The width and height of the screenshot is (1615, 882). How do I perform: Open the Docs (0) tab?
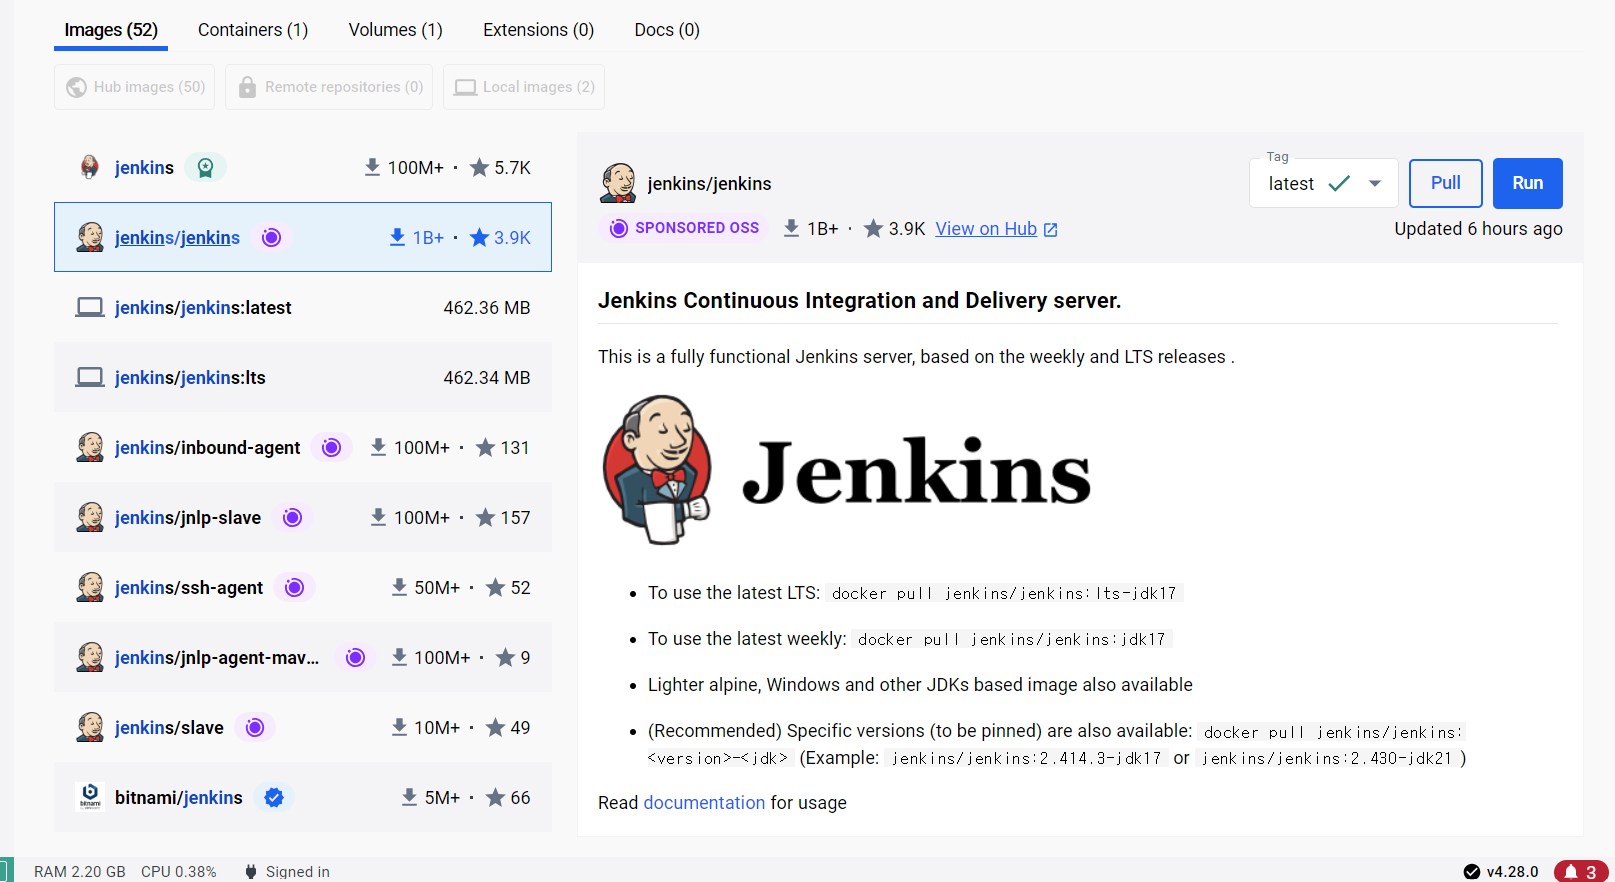pos(667,30)
